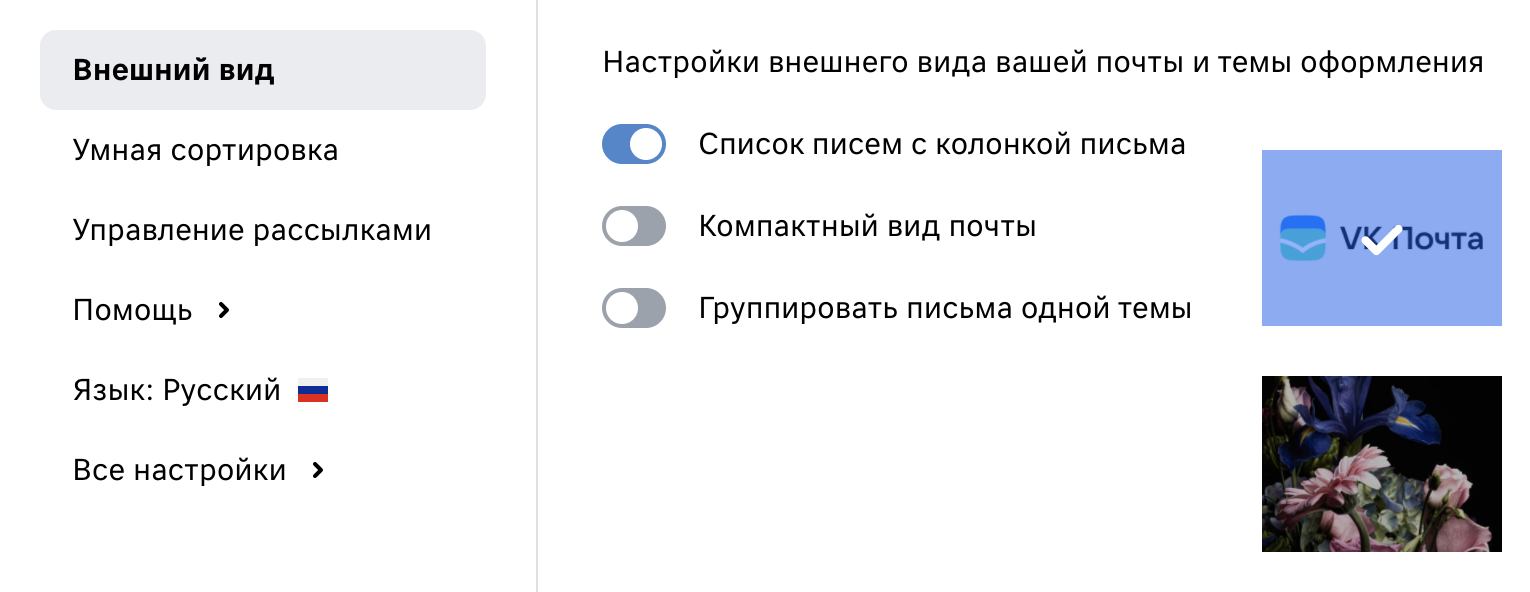This screenshot has width=1530, height=592.
Task: Click the Russian flag icon
Action: pos(313,392)
